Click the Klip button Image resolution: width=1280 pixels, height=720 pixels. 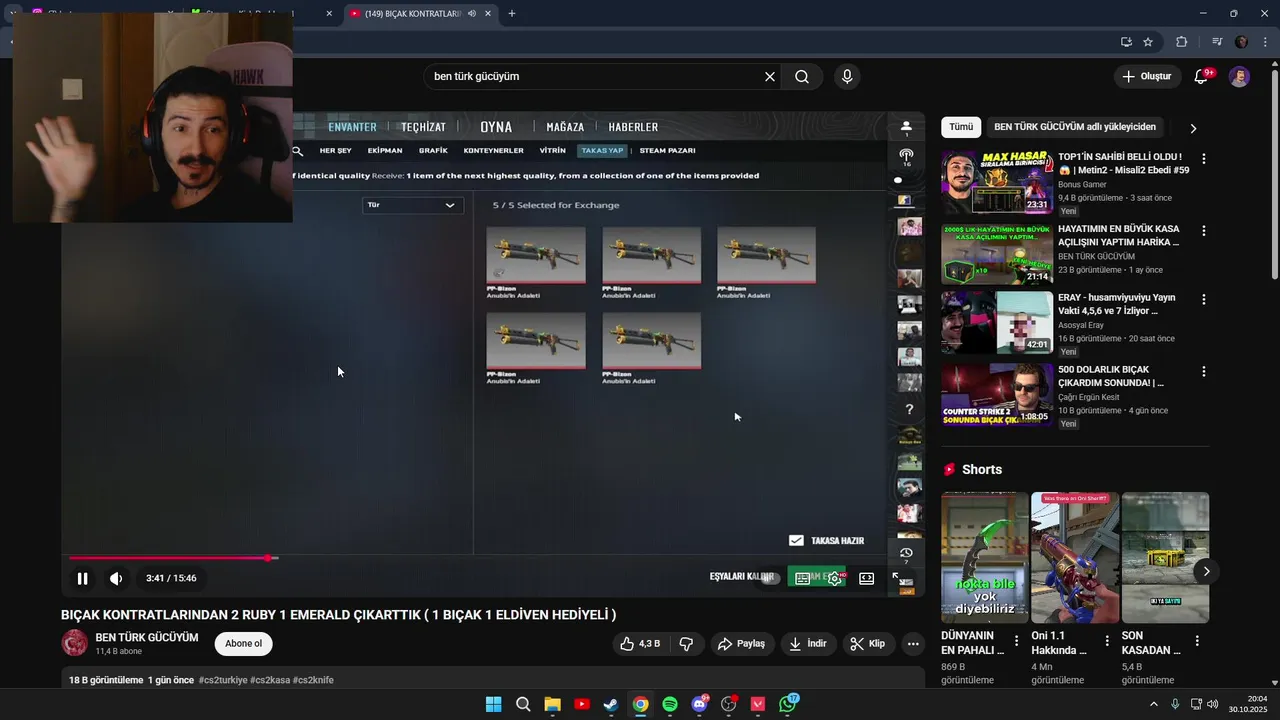[x=868, y=644]
